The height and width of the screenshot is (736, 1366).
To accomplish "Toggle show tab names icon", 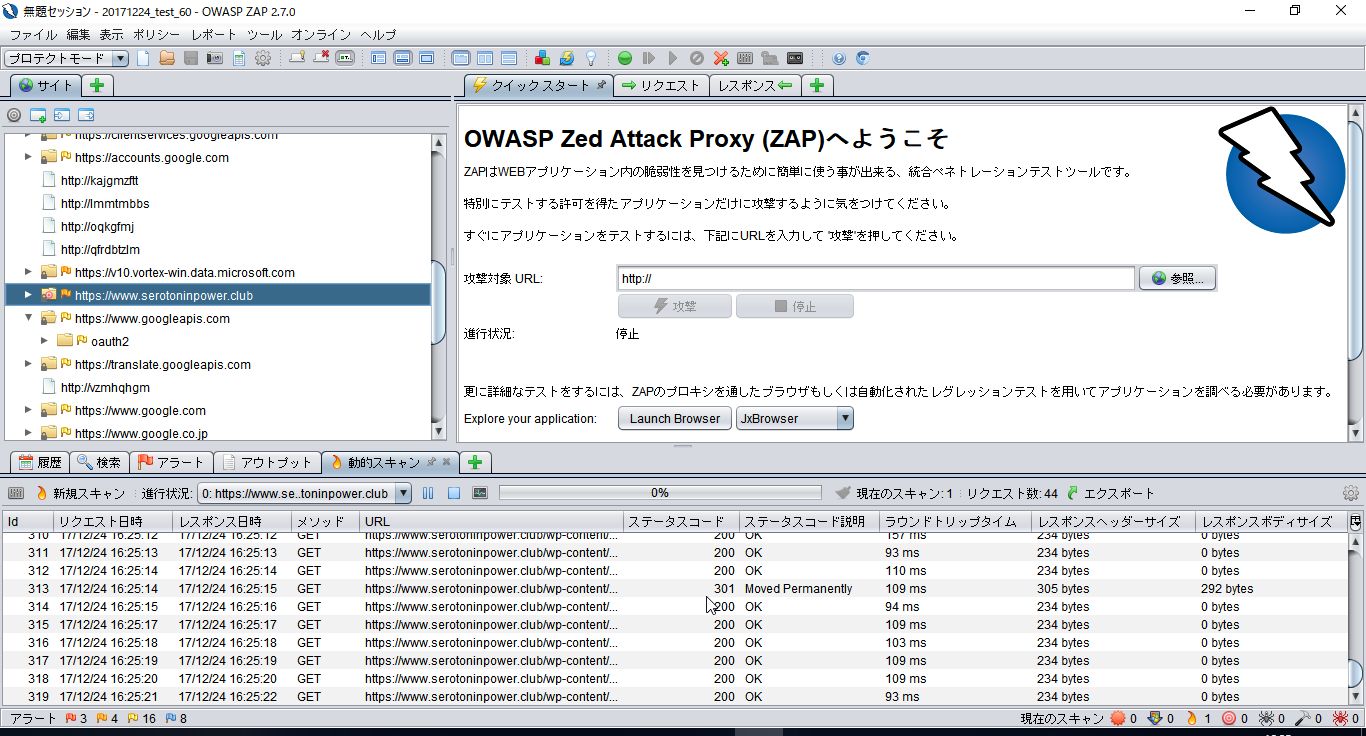I will 344,59.
